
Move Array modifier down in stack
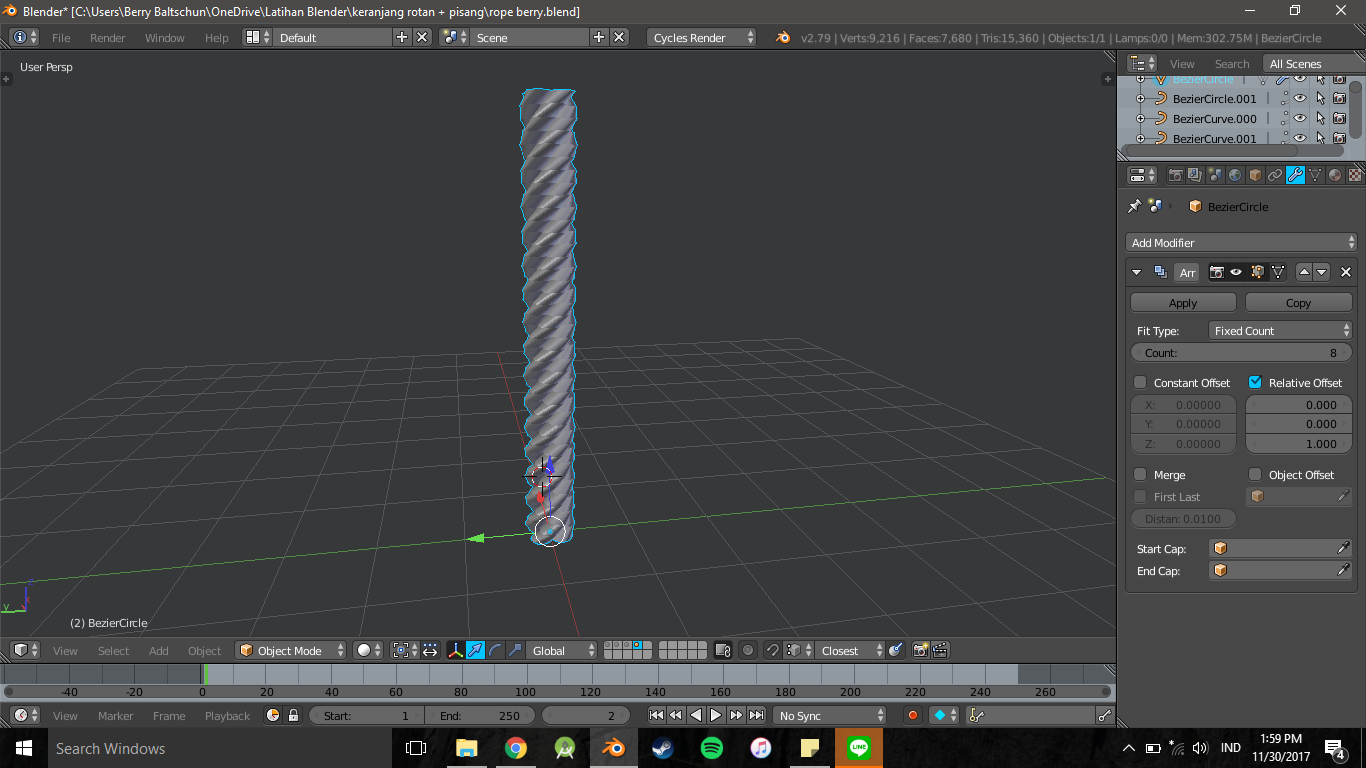point(1321,272)
